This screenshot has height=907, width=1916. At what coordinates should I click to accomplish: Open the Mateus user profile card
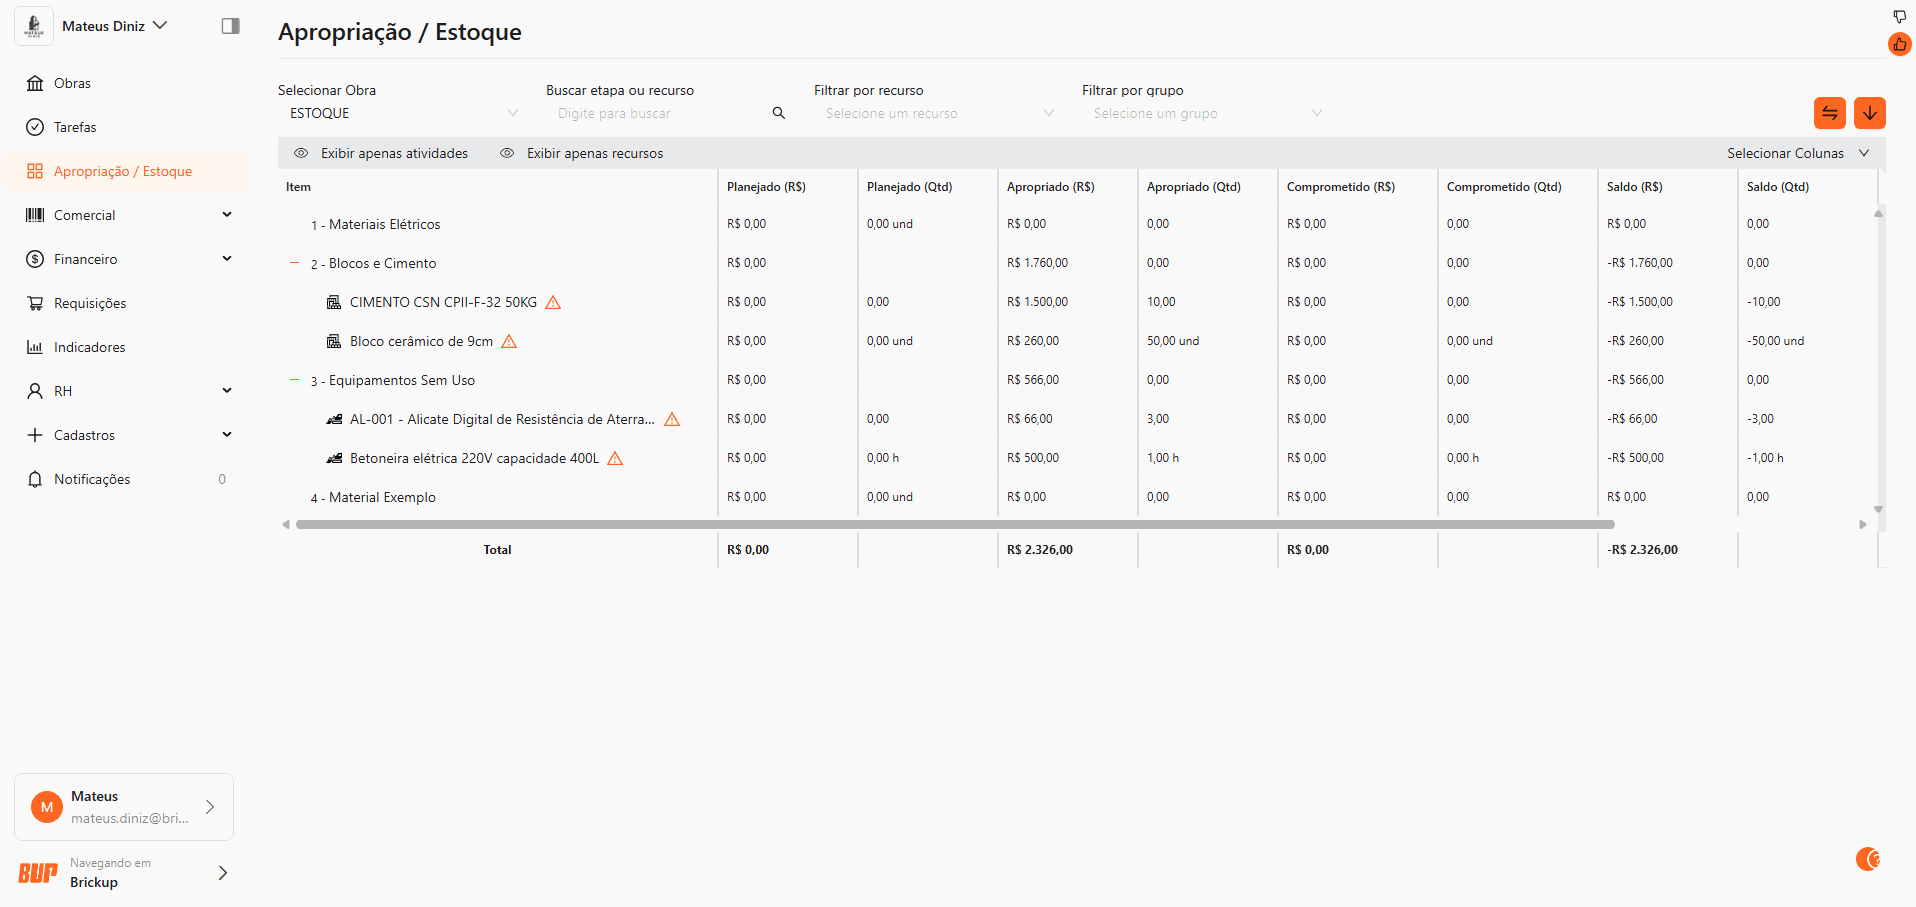(124, 807)
